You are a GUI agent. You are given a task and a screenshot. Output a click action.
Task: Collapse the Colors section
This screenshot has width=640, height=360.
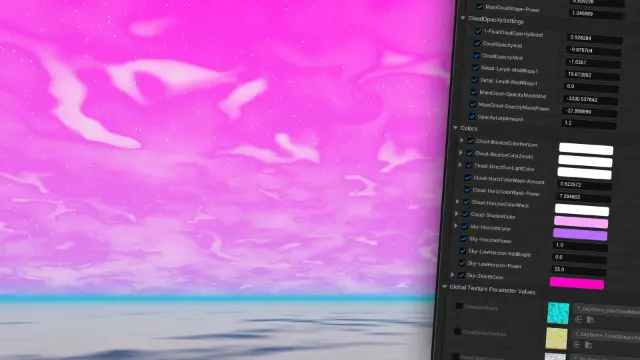coord(455,128)
